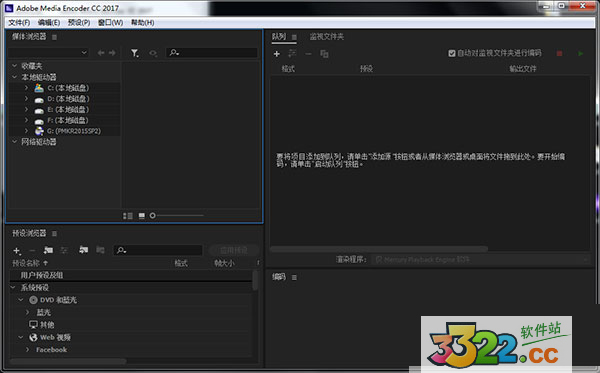The width and height of the screenshot is (600, 373).
Task: Switch to the 队列 queue tab
Action: [x=279, y=37]
